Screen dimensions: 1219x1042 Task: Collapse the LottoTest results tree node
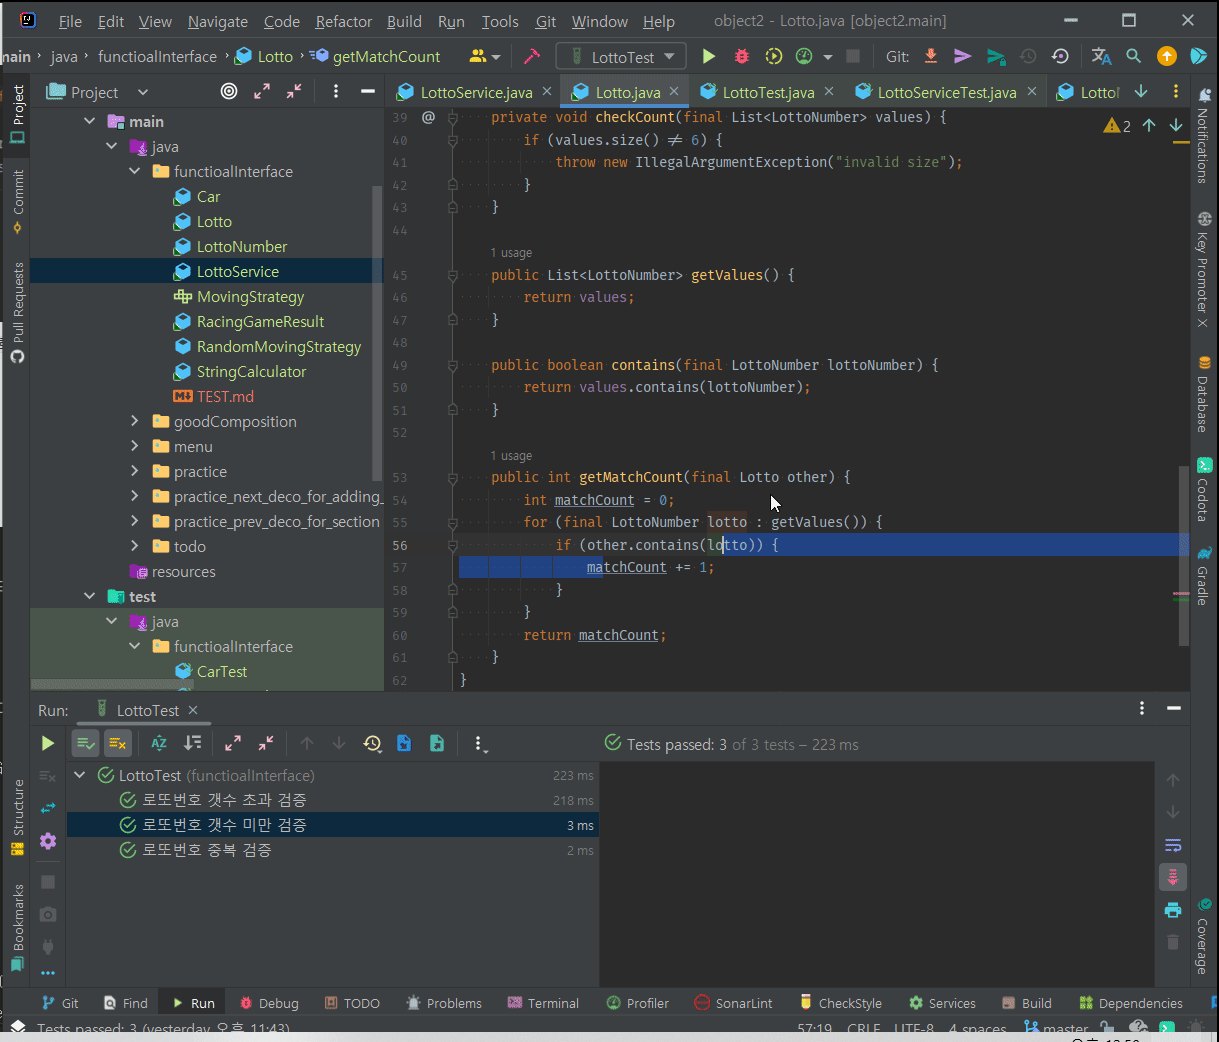[x=80, y=775]
